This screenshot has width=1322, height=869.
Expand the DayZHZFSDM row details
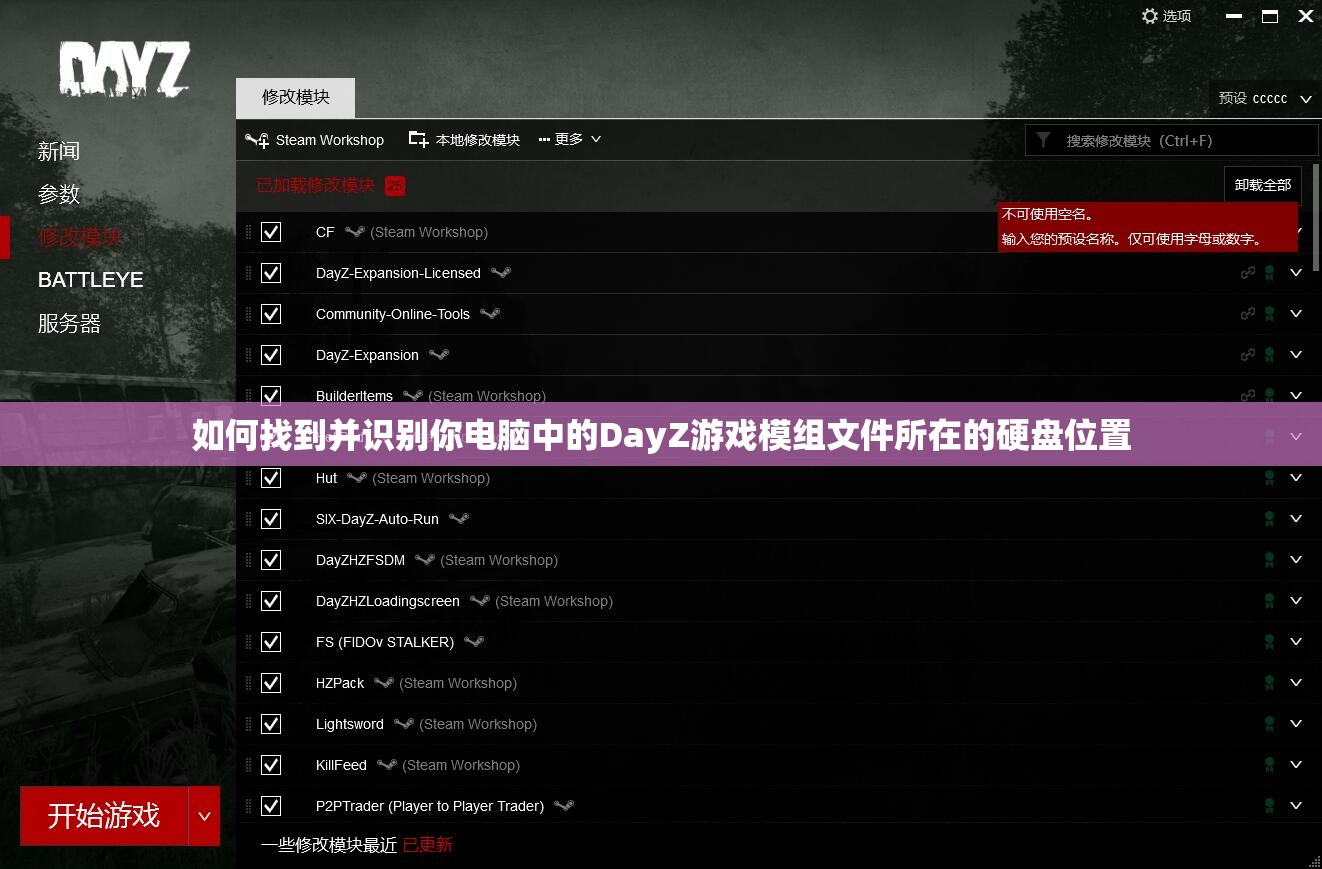[x=1297, y=560]
